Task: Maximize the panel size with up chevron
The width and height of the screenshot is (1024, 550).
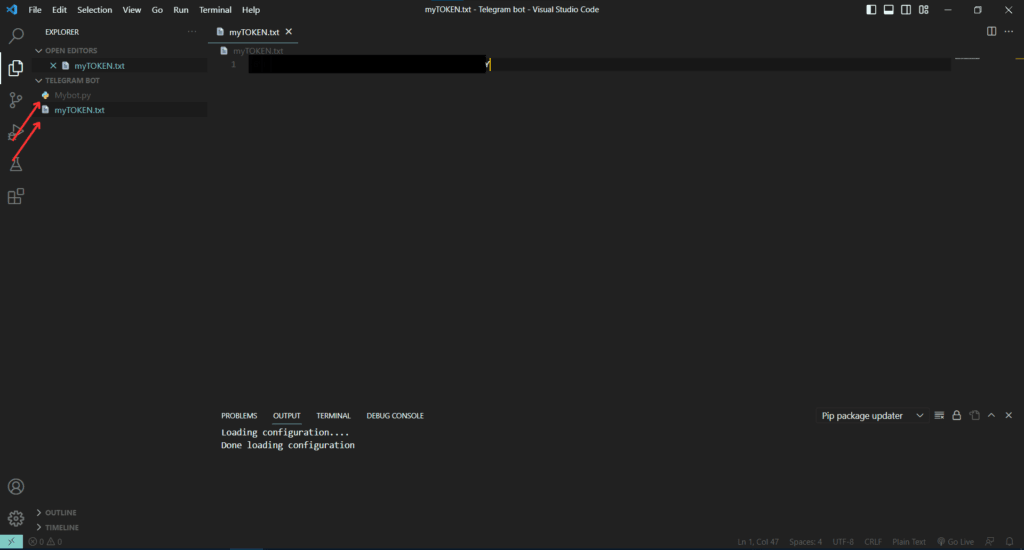Action: [991, 415]
